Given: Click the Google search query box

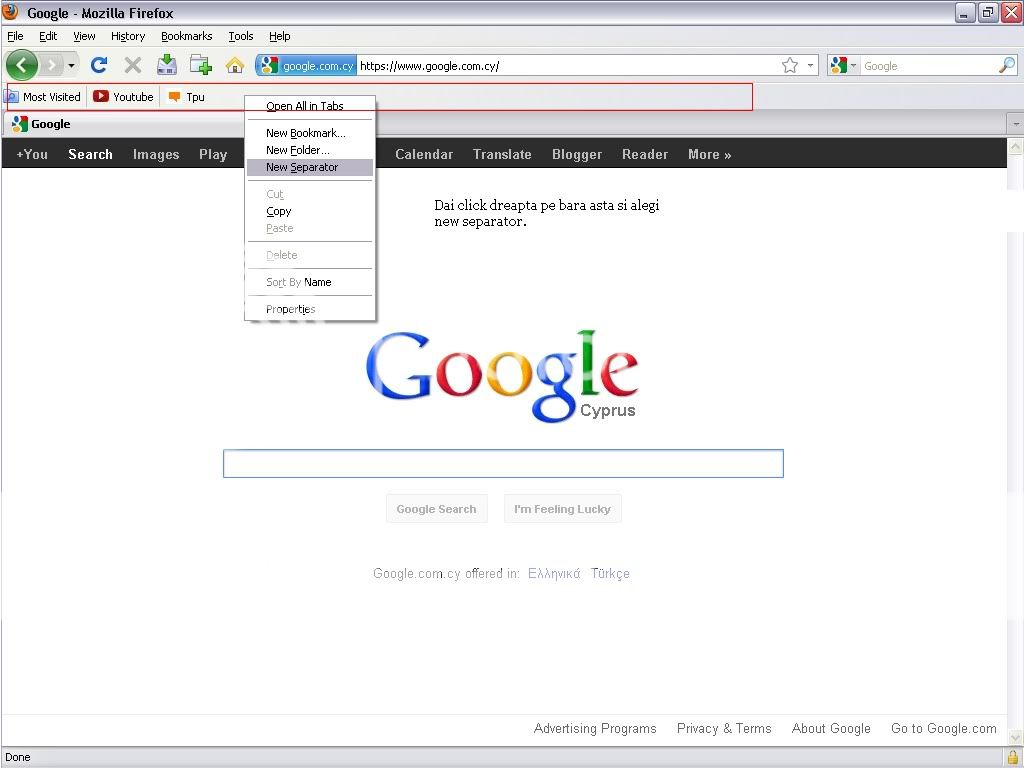Looking at the screenshot, I should coord(503,464).
